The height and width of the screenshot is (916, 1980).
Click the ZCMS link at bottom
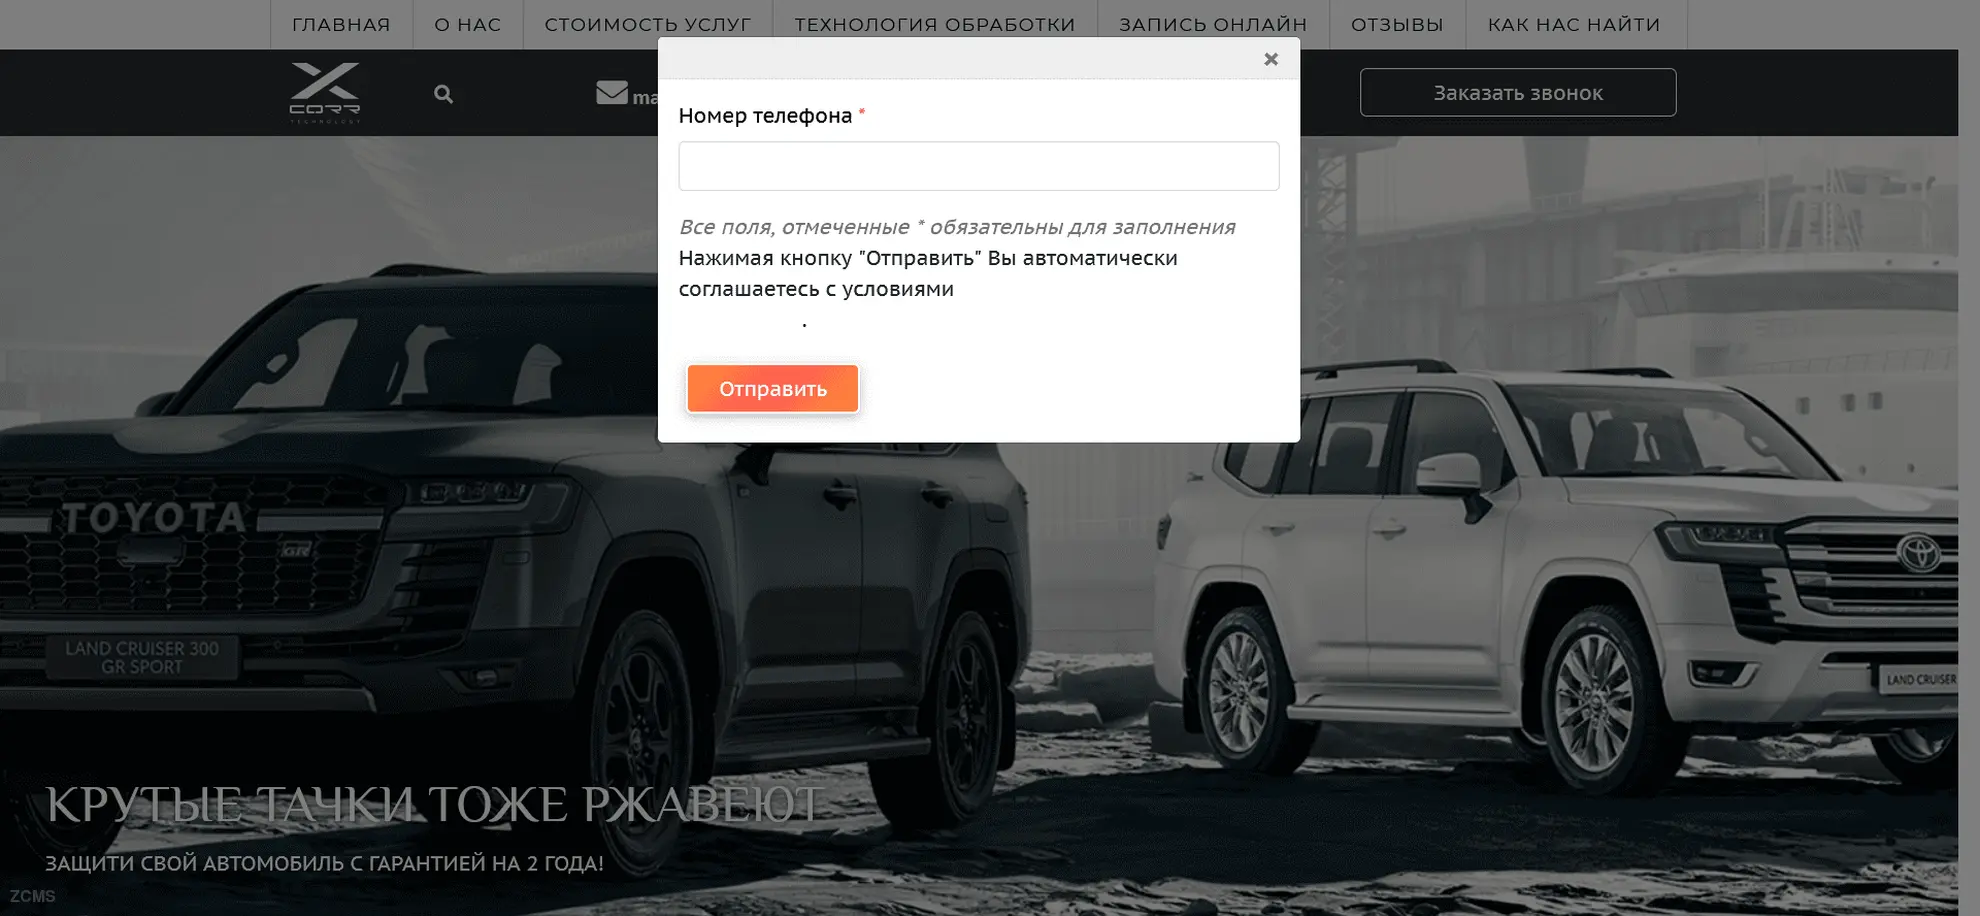pos(32,896)
